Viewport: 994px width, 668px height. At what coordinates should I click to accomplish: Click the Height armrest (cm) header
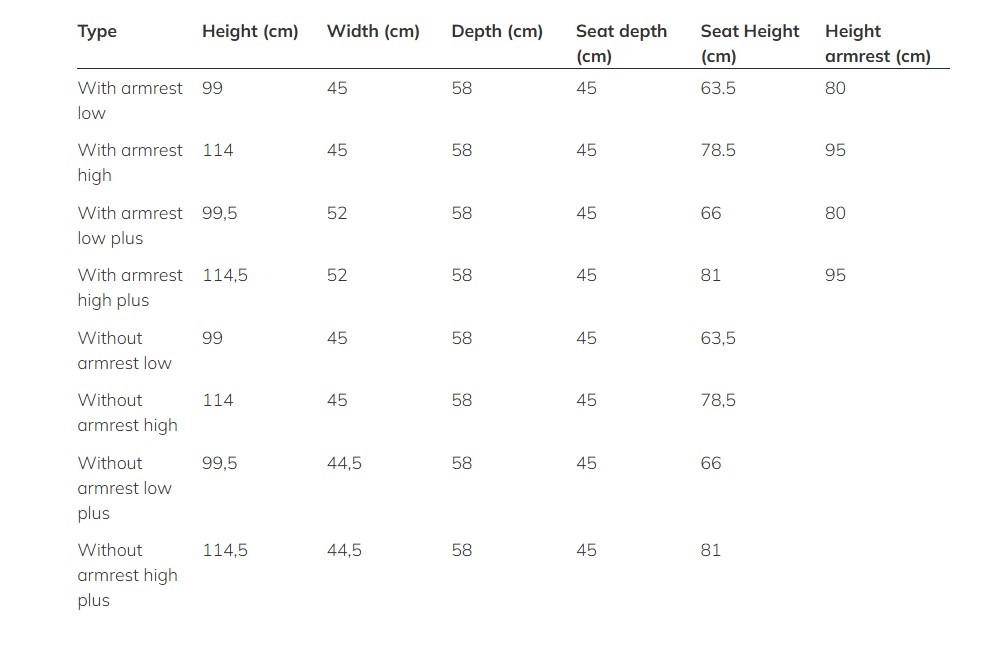click(x=877, y=44)
